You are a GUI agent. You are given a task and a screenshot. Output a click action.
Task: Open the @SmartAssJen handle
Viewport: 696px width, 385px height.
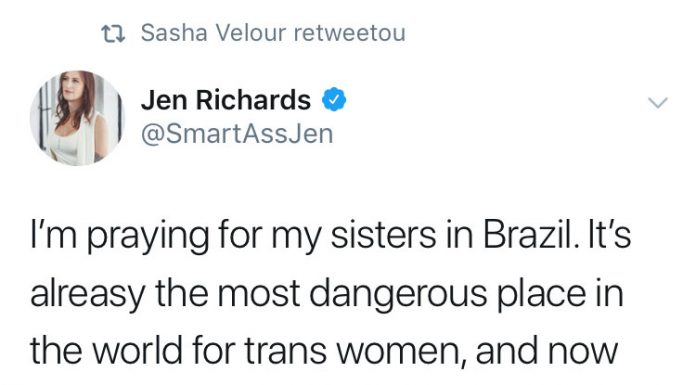(237, 134)
